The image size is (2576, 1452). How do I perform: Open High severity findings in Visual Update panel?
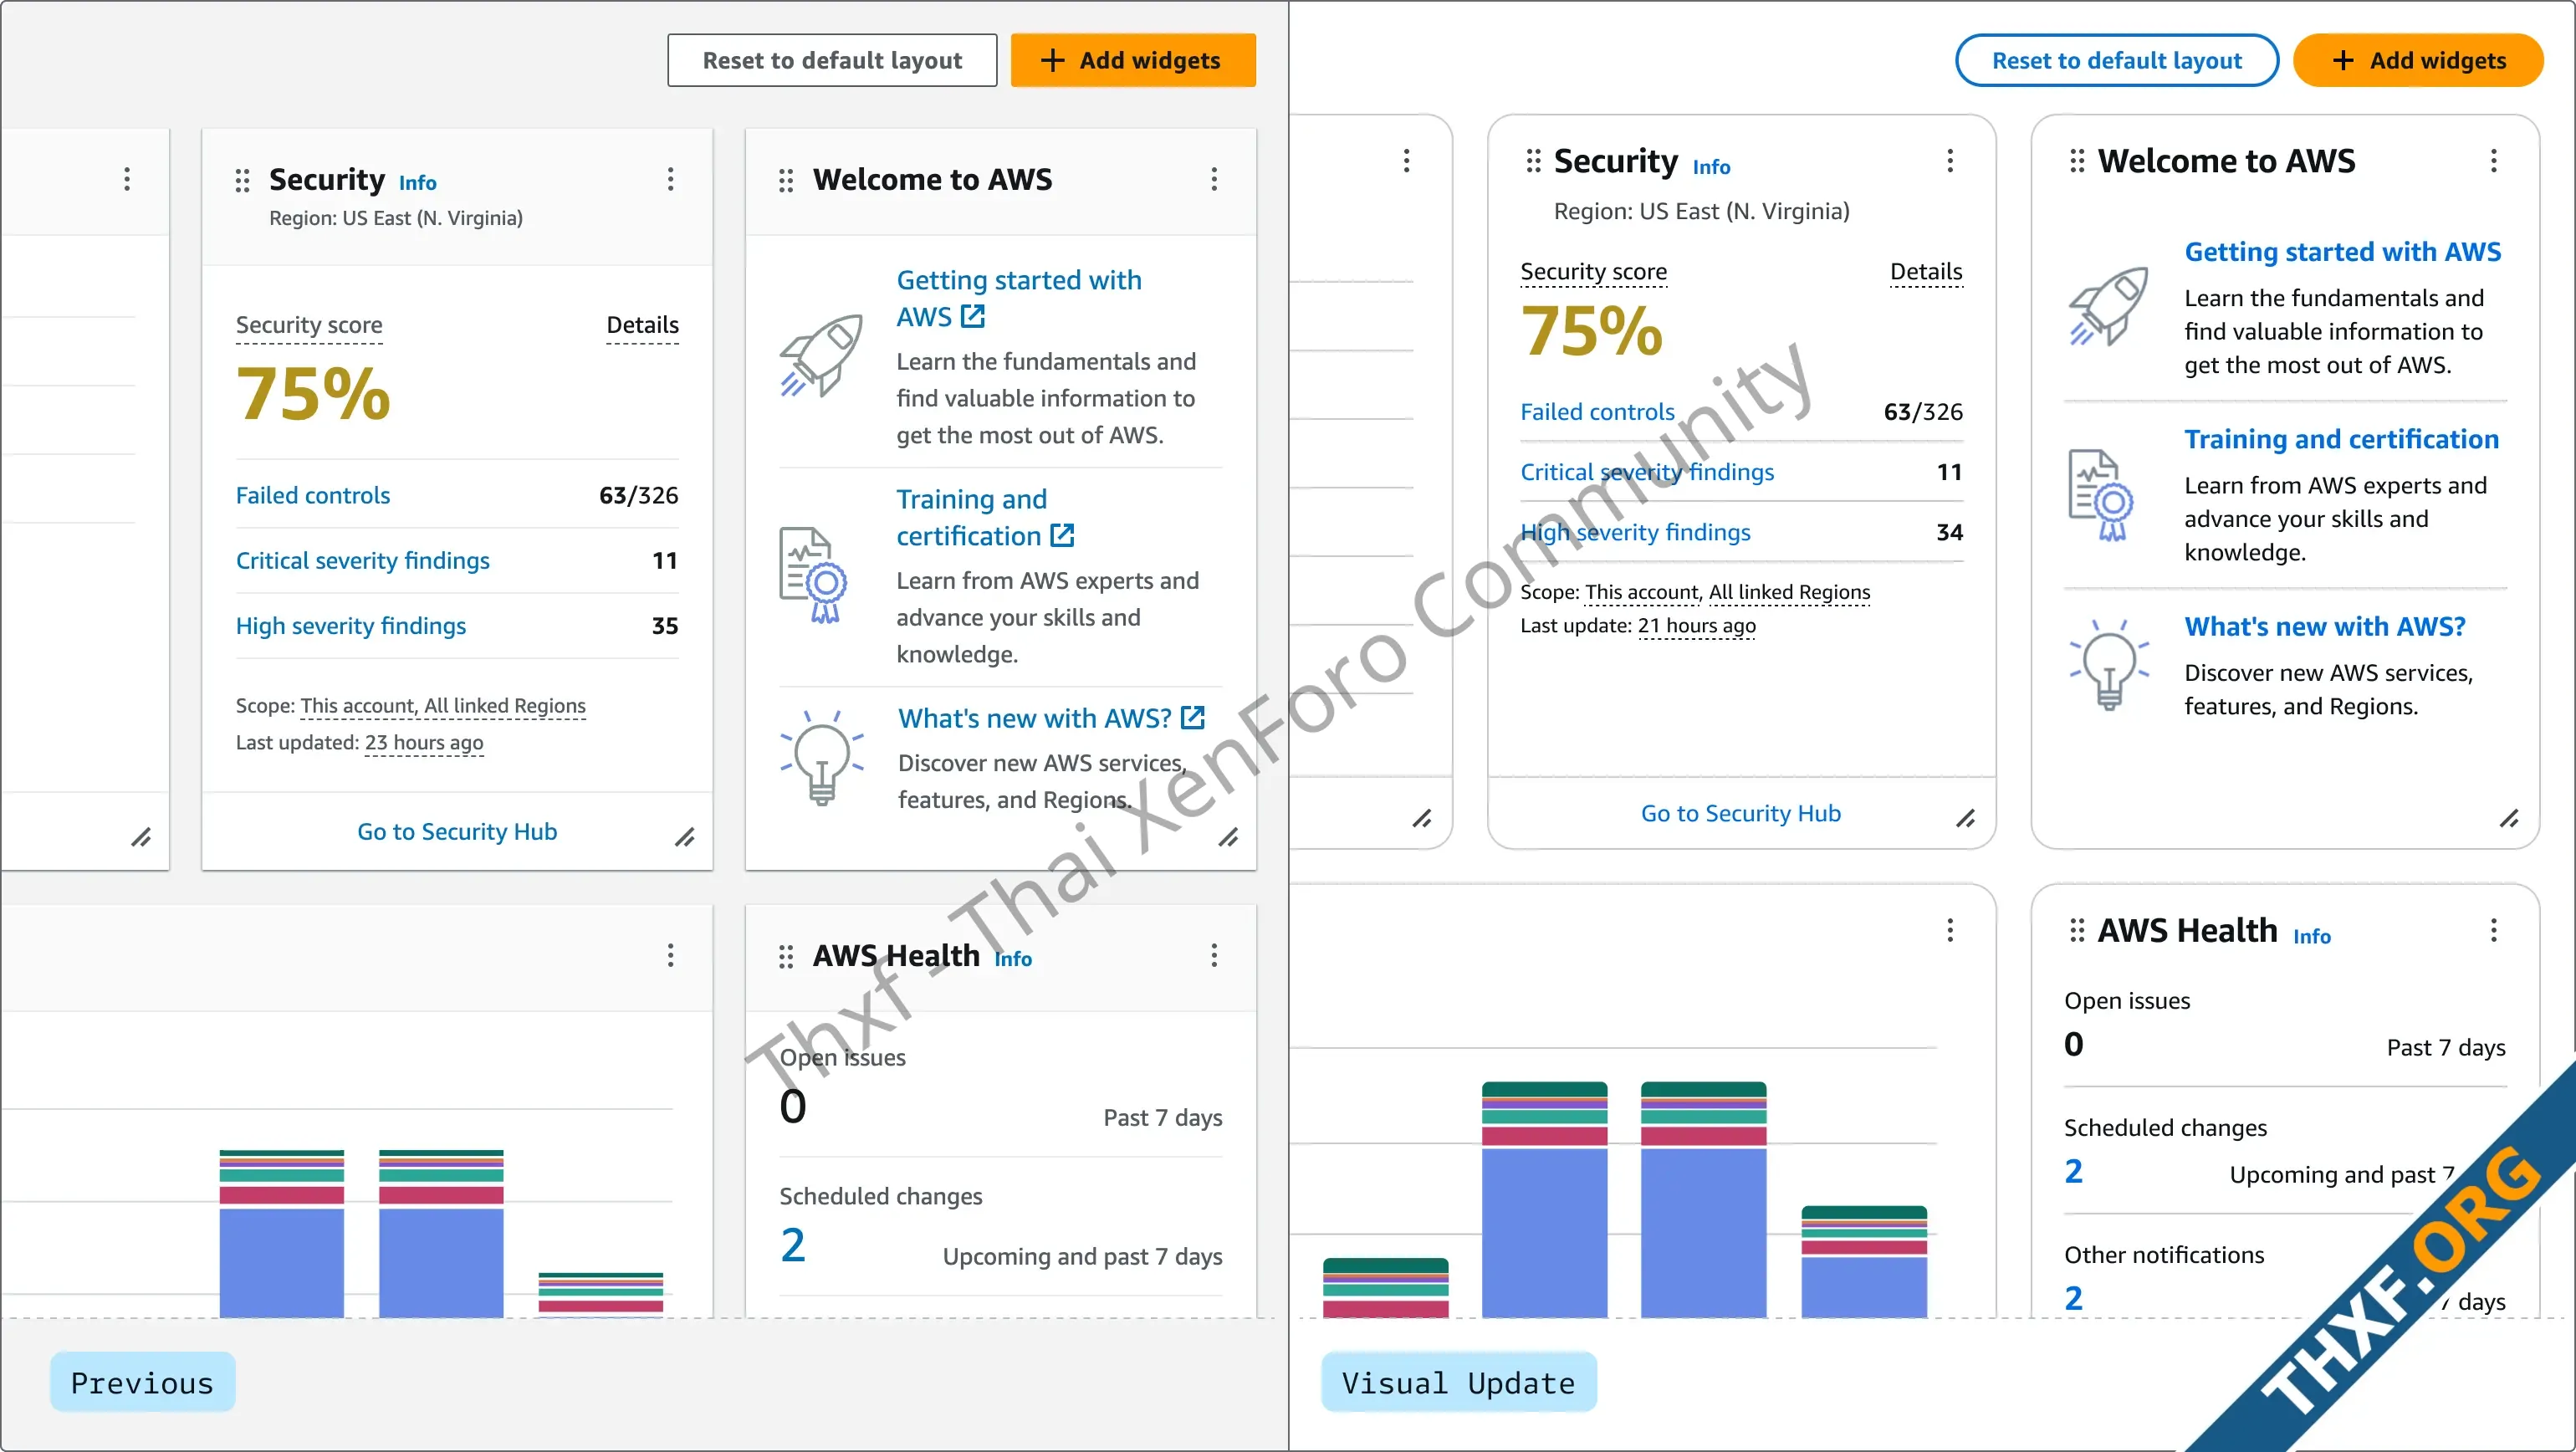tap(1635, 532)
